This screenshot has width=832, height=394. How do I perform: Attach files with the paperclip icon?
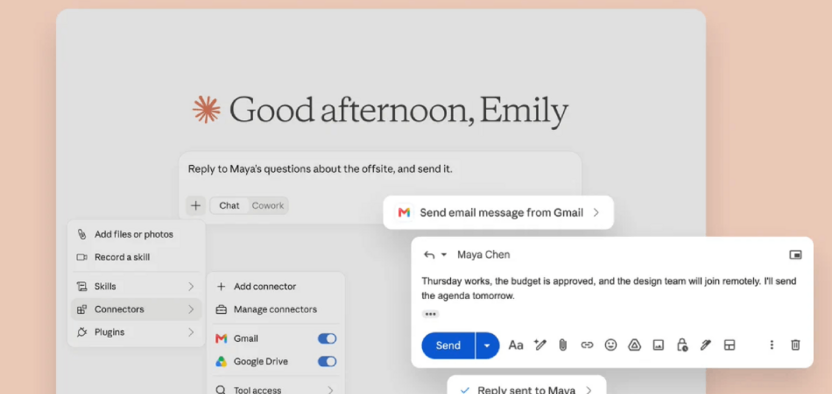(563, 345)
